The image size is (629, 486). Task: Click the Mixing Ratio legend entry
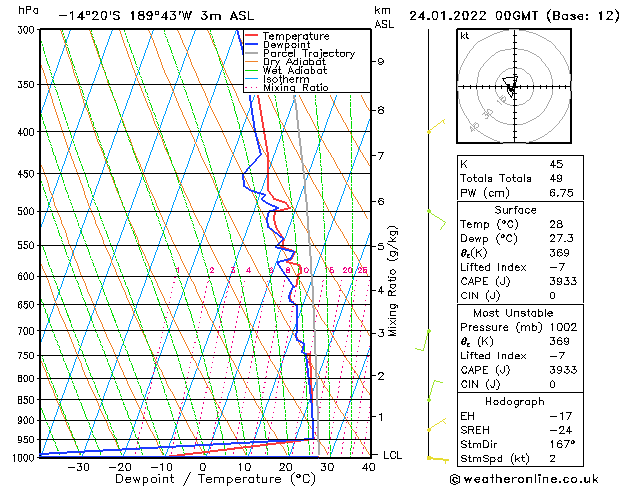coord(286,88)
